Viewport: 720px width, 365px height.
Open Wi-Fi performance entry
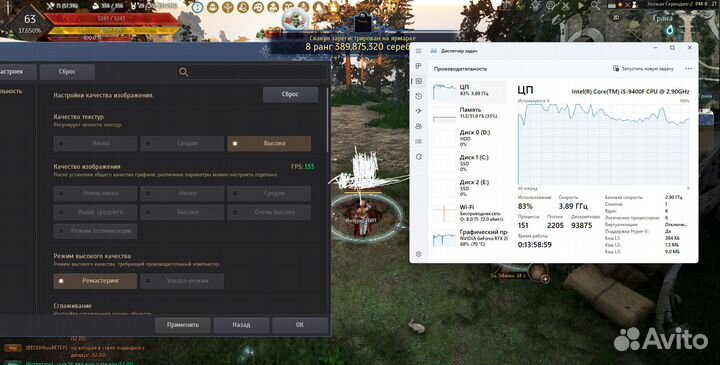pyautogui.click(x=469, y=213)
